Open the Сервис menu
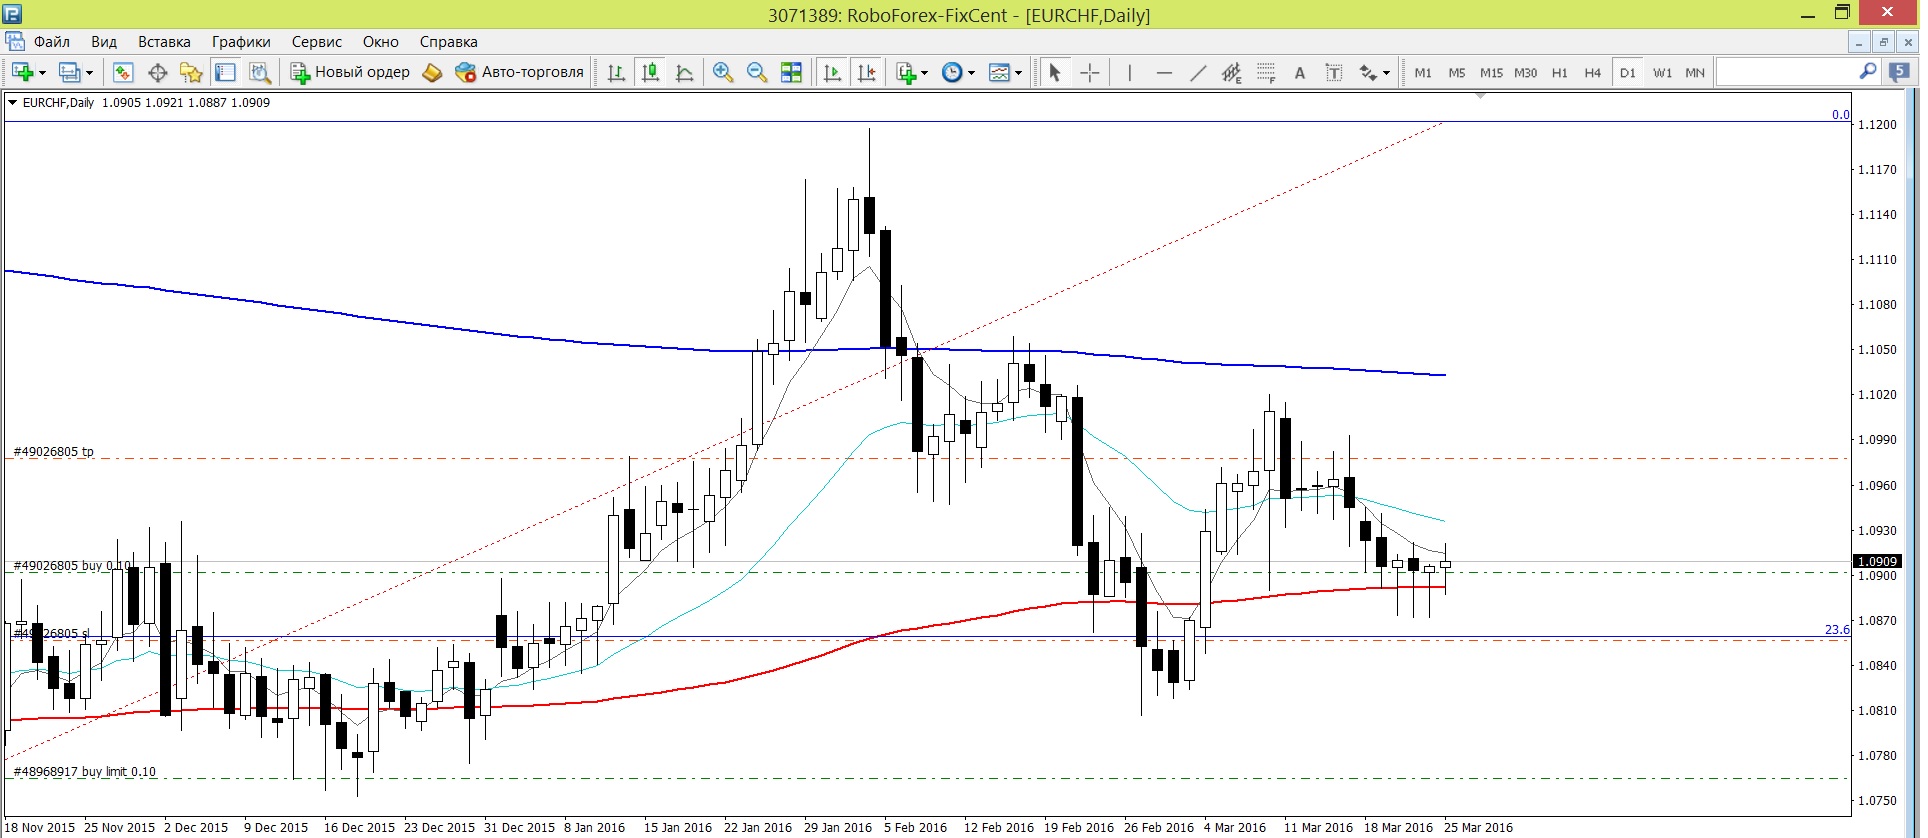Screen dimensions: 1928x838 pyautogui.click(x=317, y=42)
